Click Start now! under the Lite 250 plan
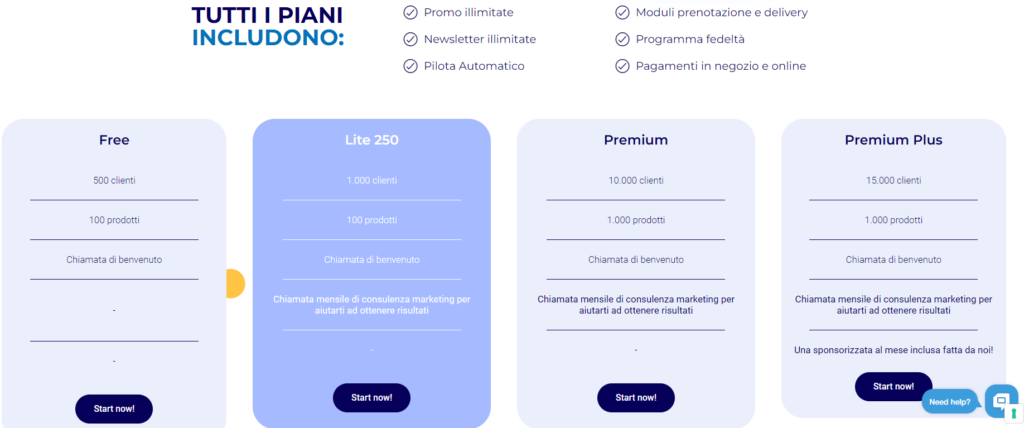 click(372, 397)
